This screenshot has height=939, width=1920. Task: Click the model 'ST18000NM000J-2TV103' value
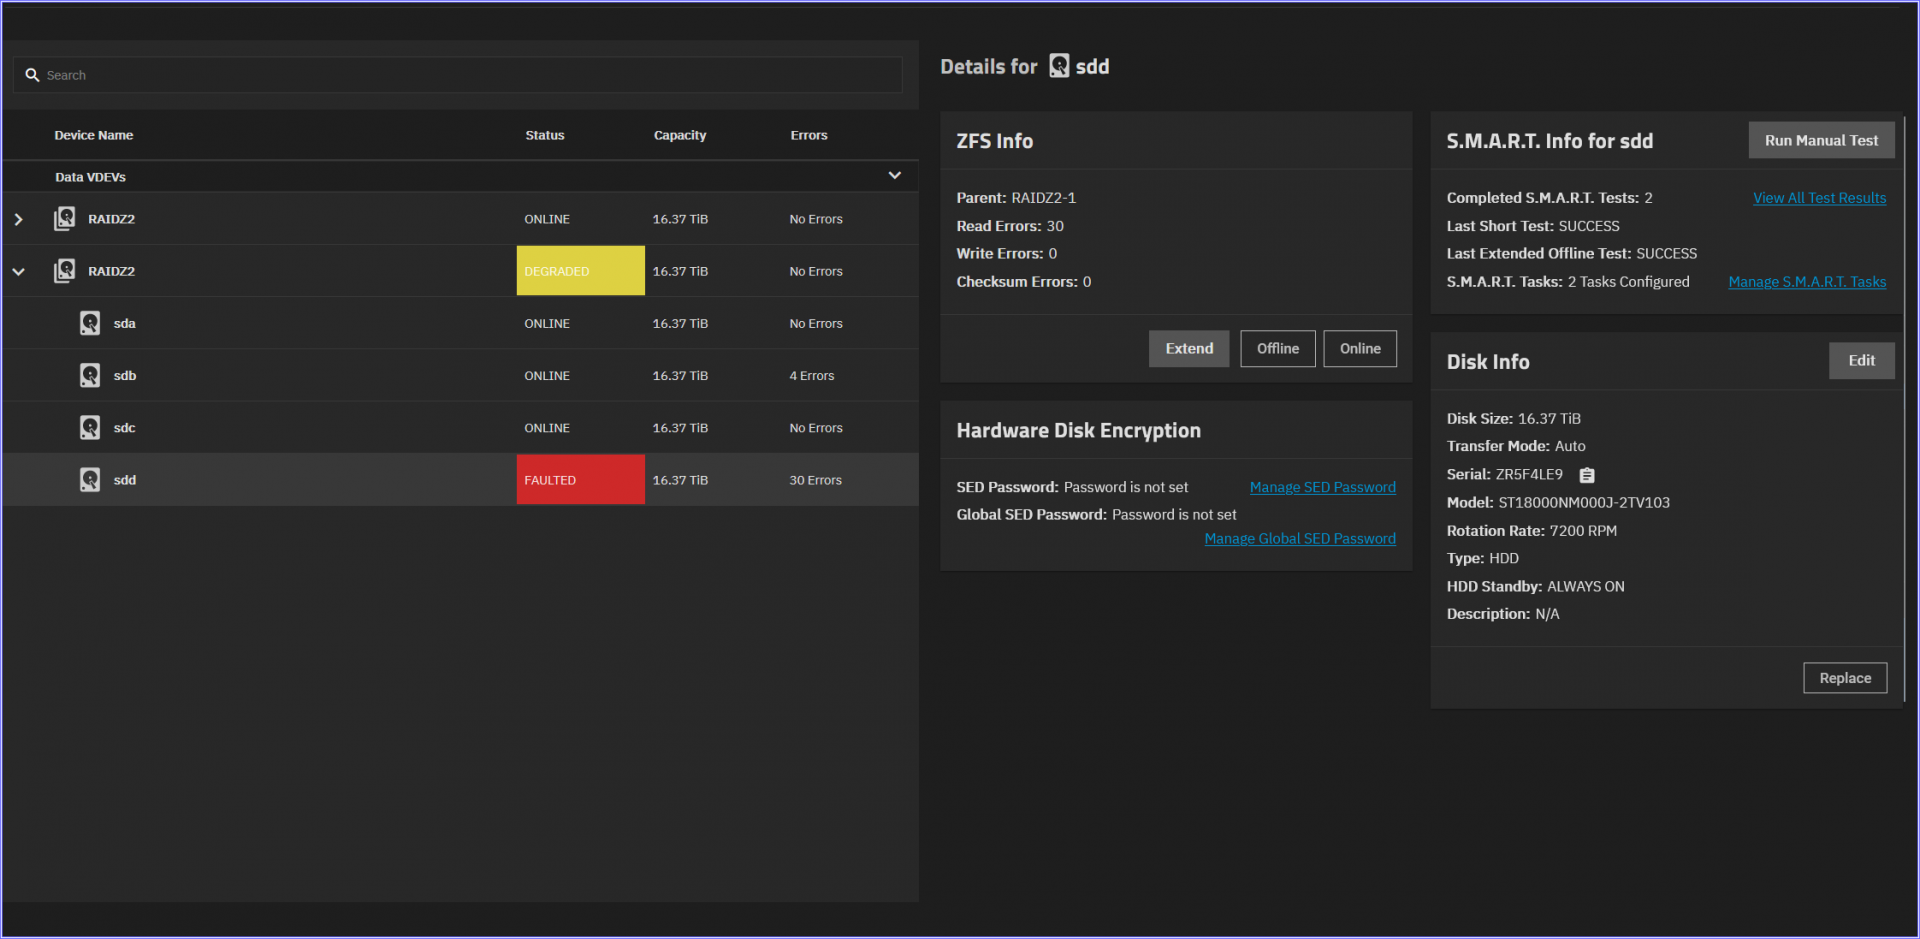tap(1584, 503)
